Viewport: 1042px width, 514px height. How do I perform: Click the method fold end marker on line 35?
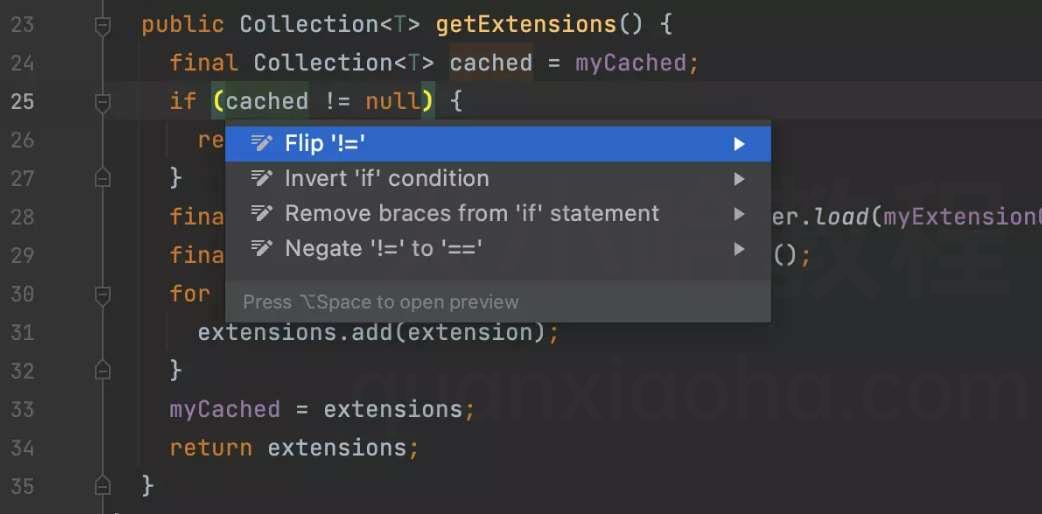pos(102,485)
